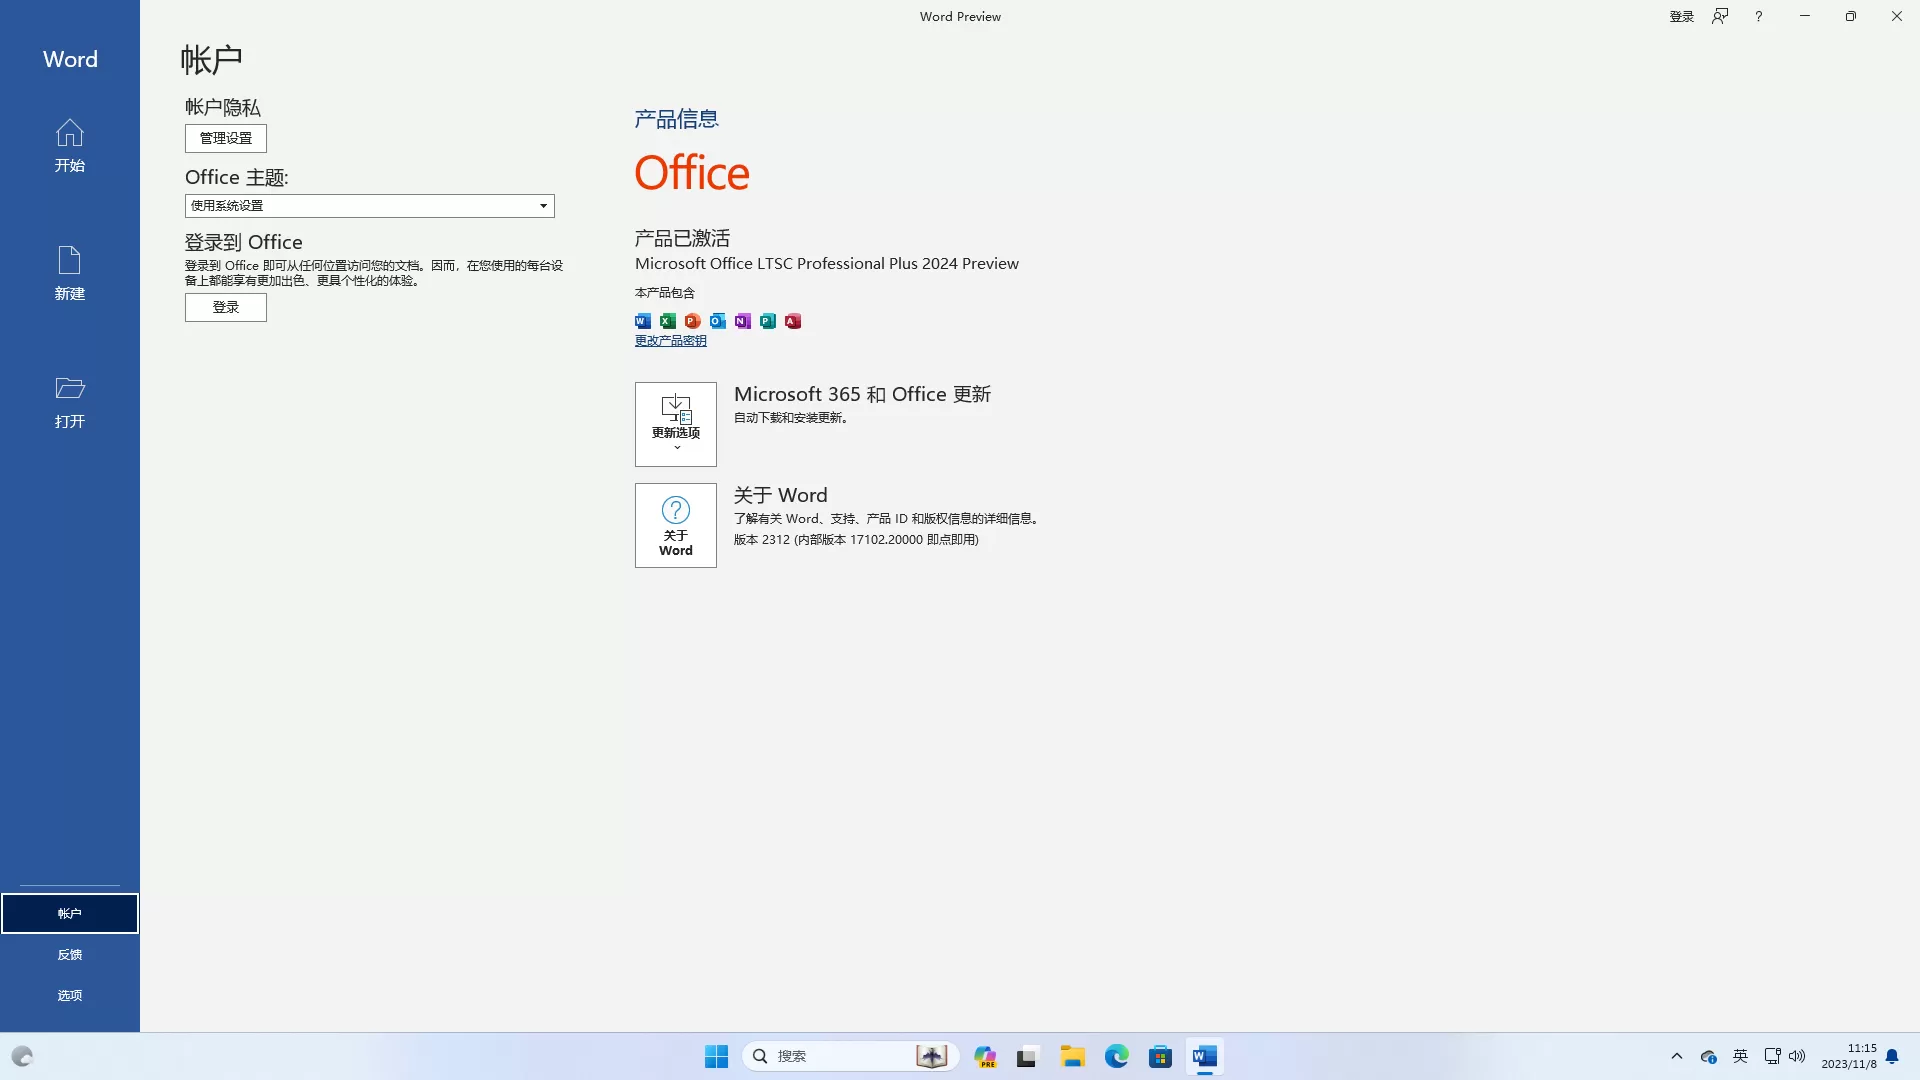Open 选项 from the sidebar menu
1920x1080 pixels.
(69, 995)
